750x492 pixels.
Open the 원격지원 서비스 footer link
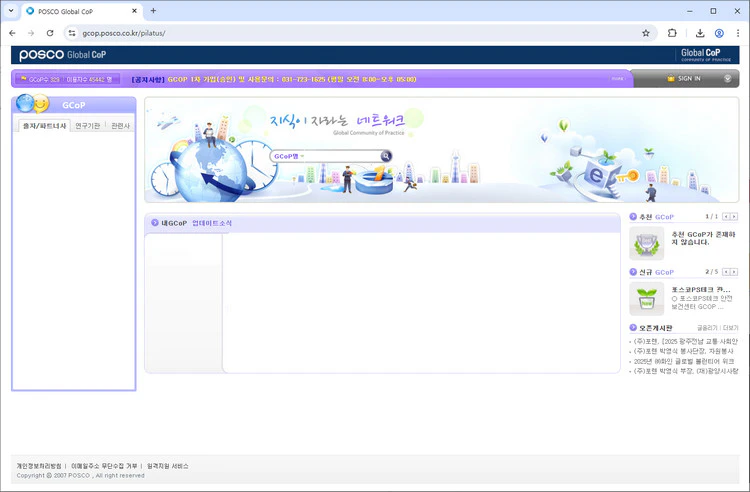click(167, 466)
